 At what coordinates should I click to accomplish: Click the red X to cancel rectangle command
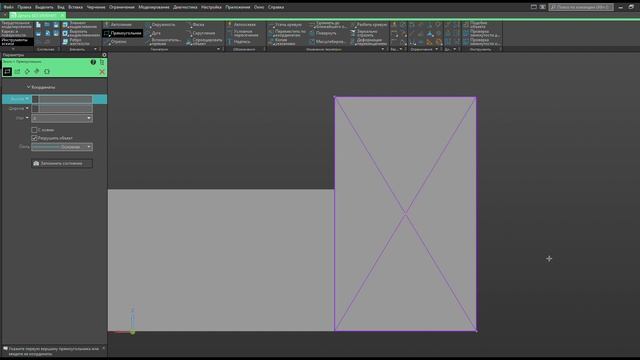click(x=102, y=72)
